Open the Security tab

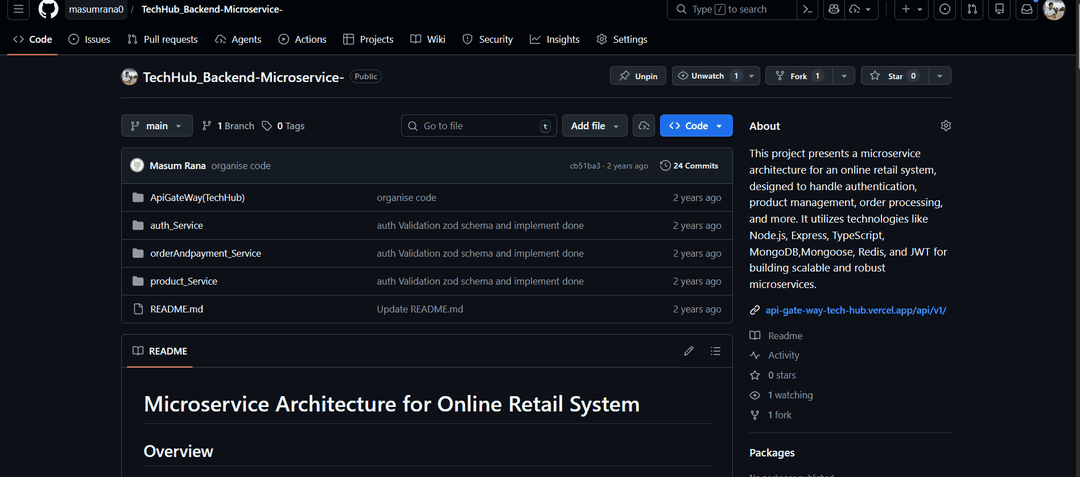(488, 39)
